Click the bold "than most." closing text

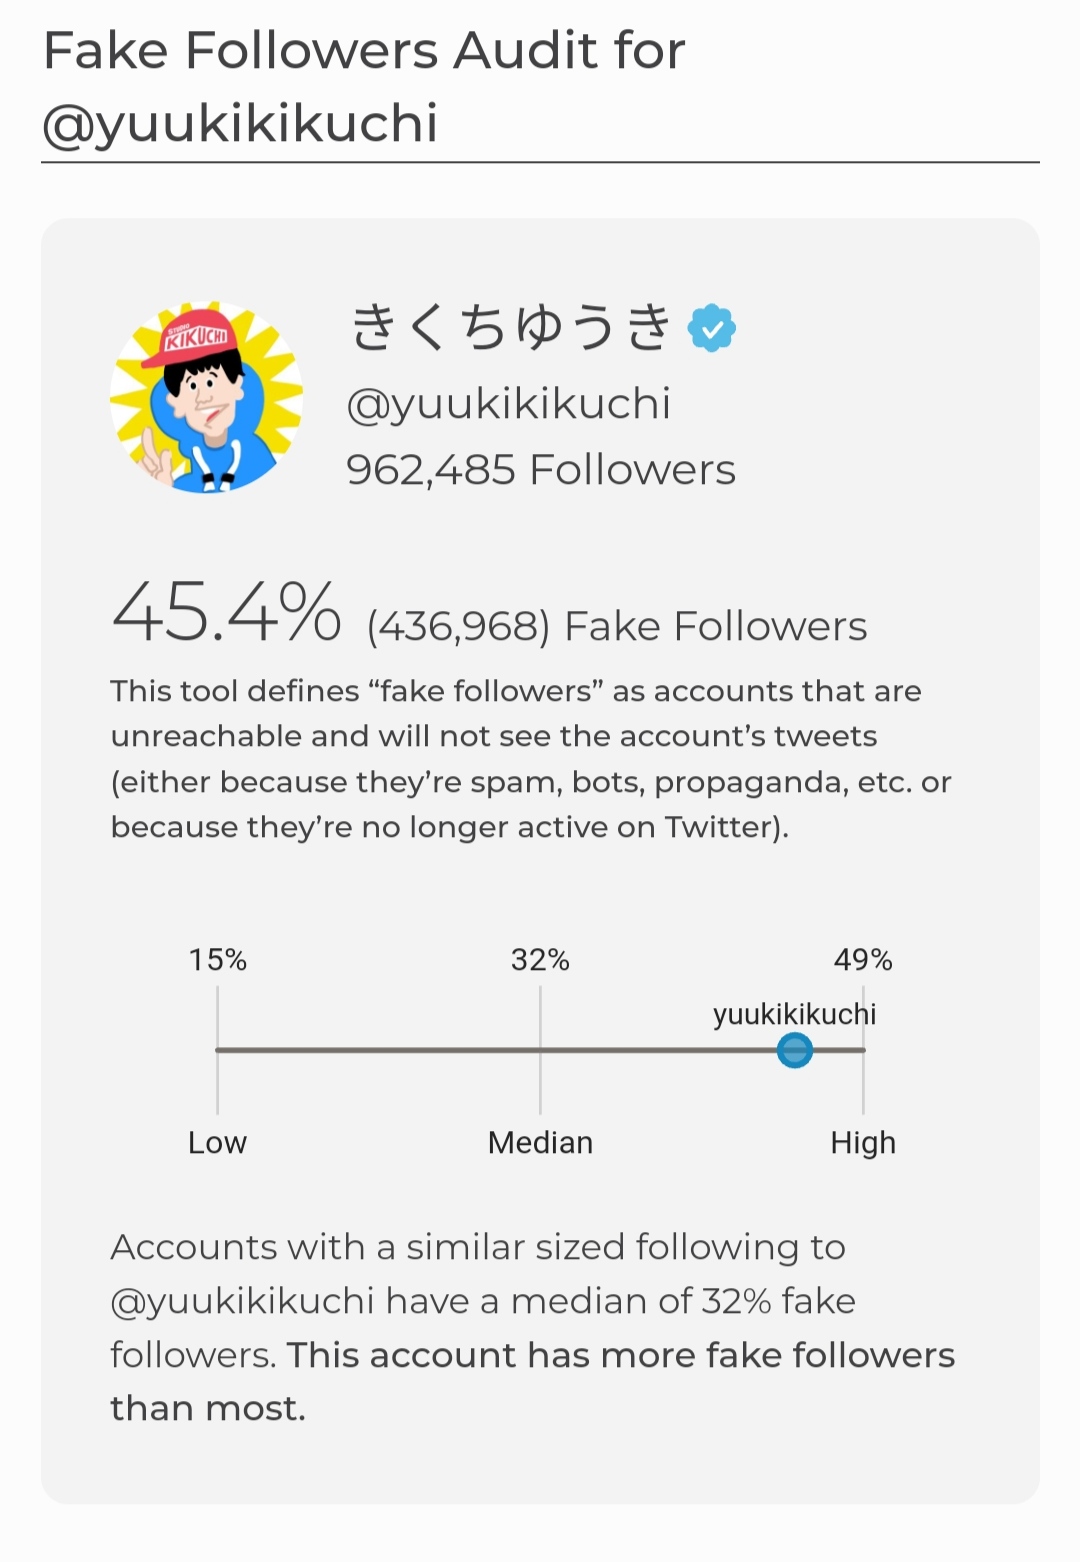click(208, 1408)
